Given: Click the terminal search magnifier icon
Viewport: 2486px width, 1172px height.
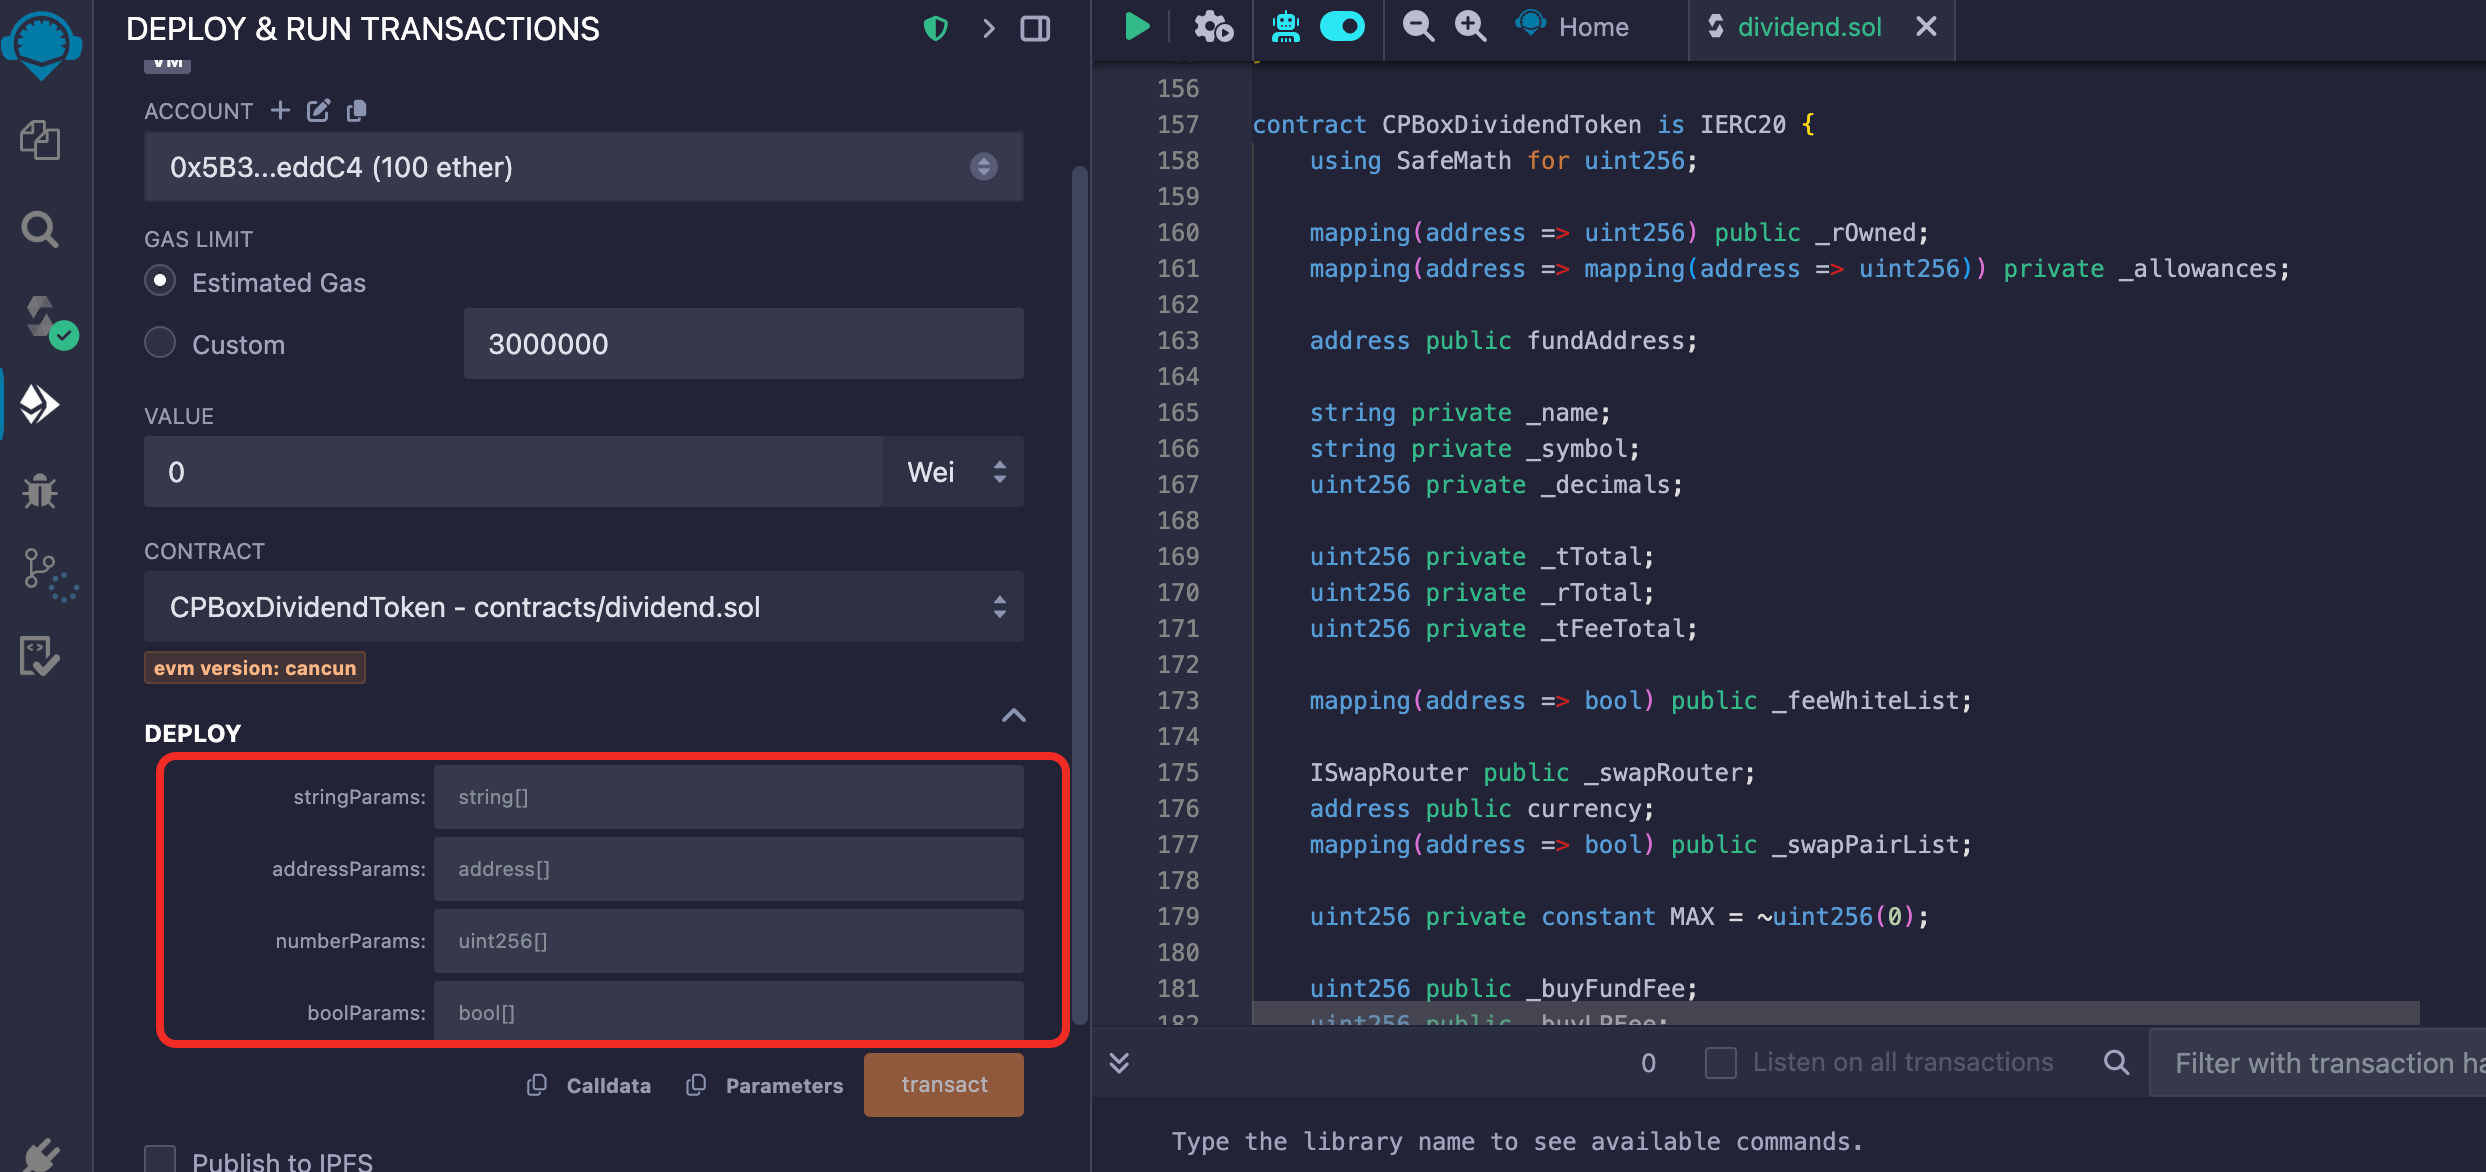Looking at the screenshot, I should 2116,1062.
